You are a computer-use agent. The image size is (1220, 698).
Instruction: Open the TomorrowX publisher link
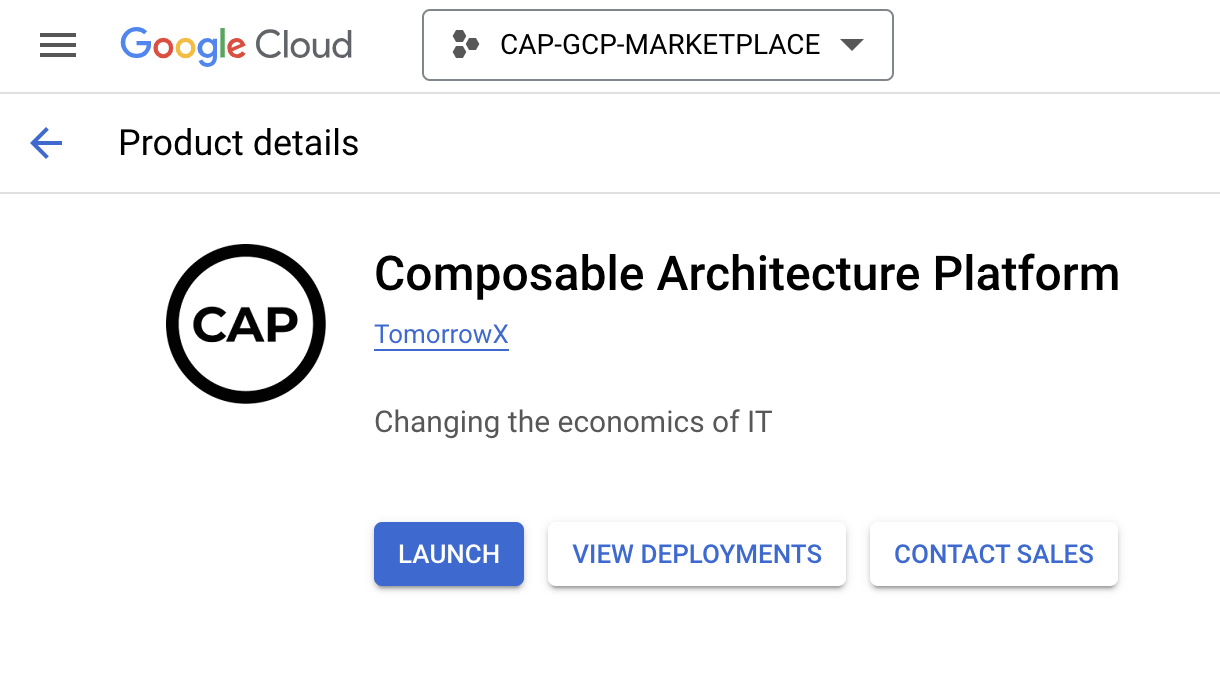pyautogui.click(x=441, y=334)
